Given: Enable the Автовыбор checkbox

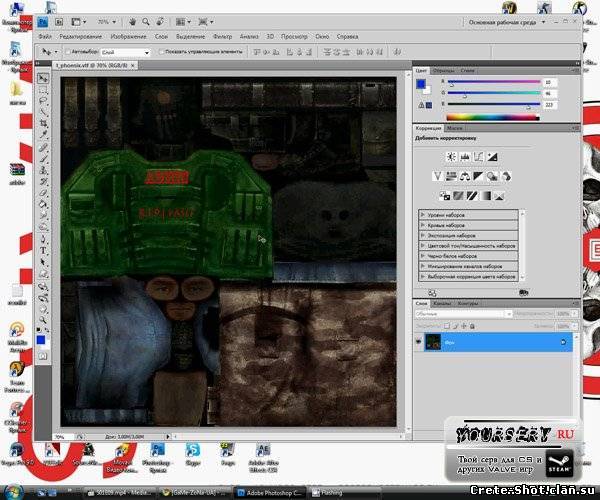Looking at the screenshot, I should [68, 52].
